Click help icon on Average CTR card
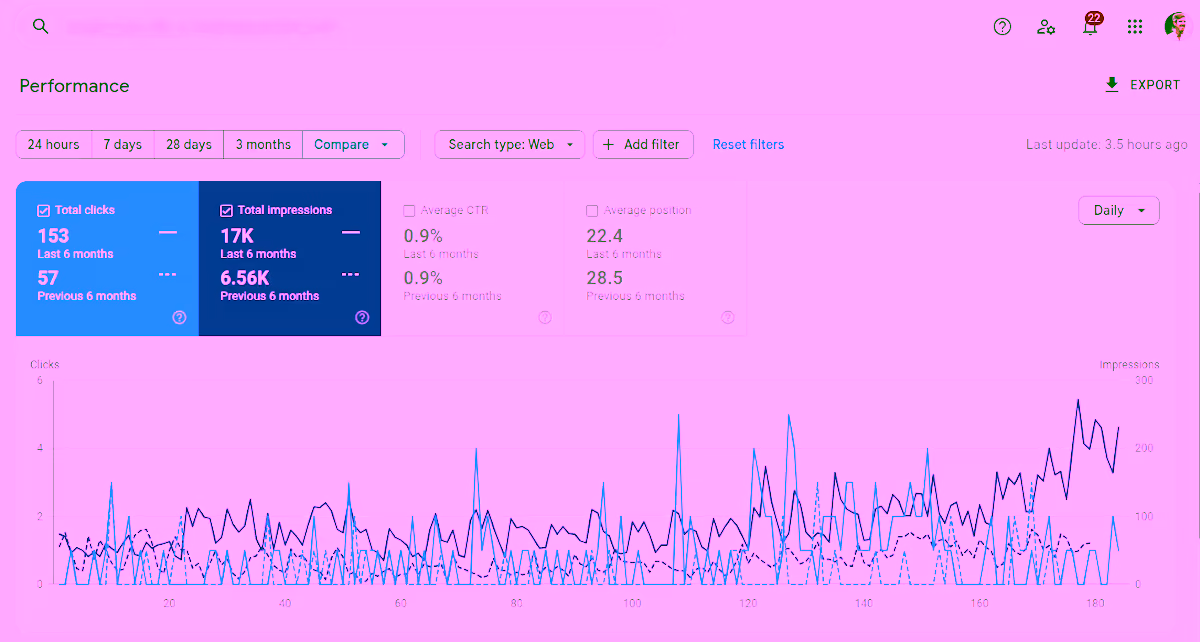Viewport: 1200px width, 642px height. click(545, 317)
